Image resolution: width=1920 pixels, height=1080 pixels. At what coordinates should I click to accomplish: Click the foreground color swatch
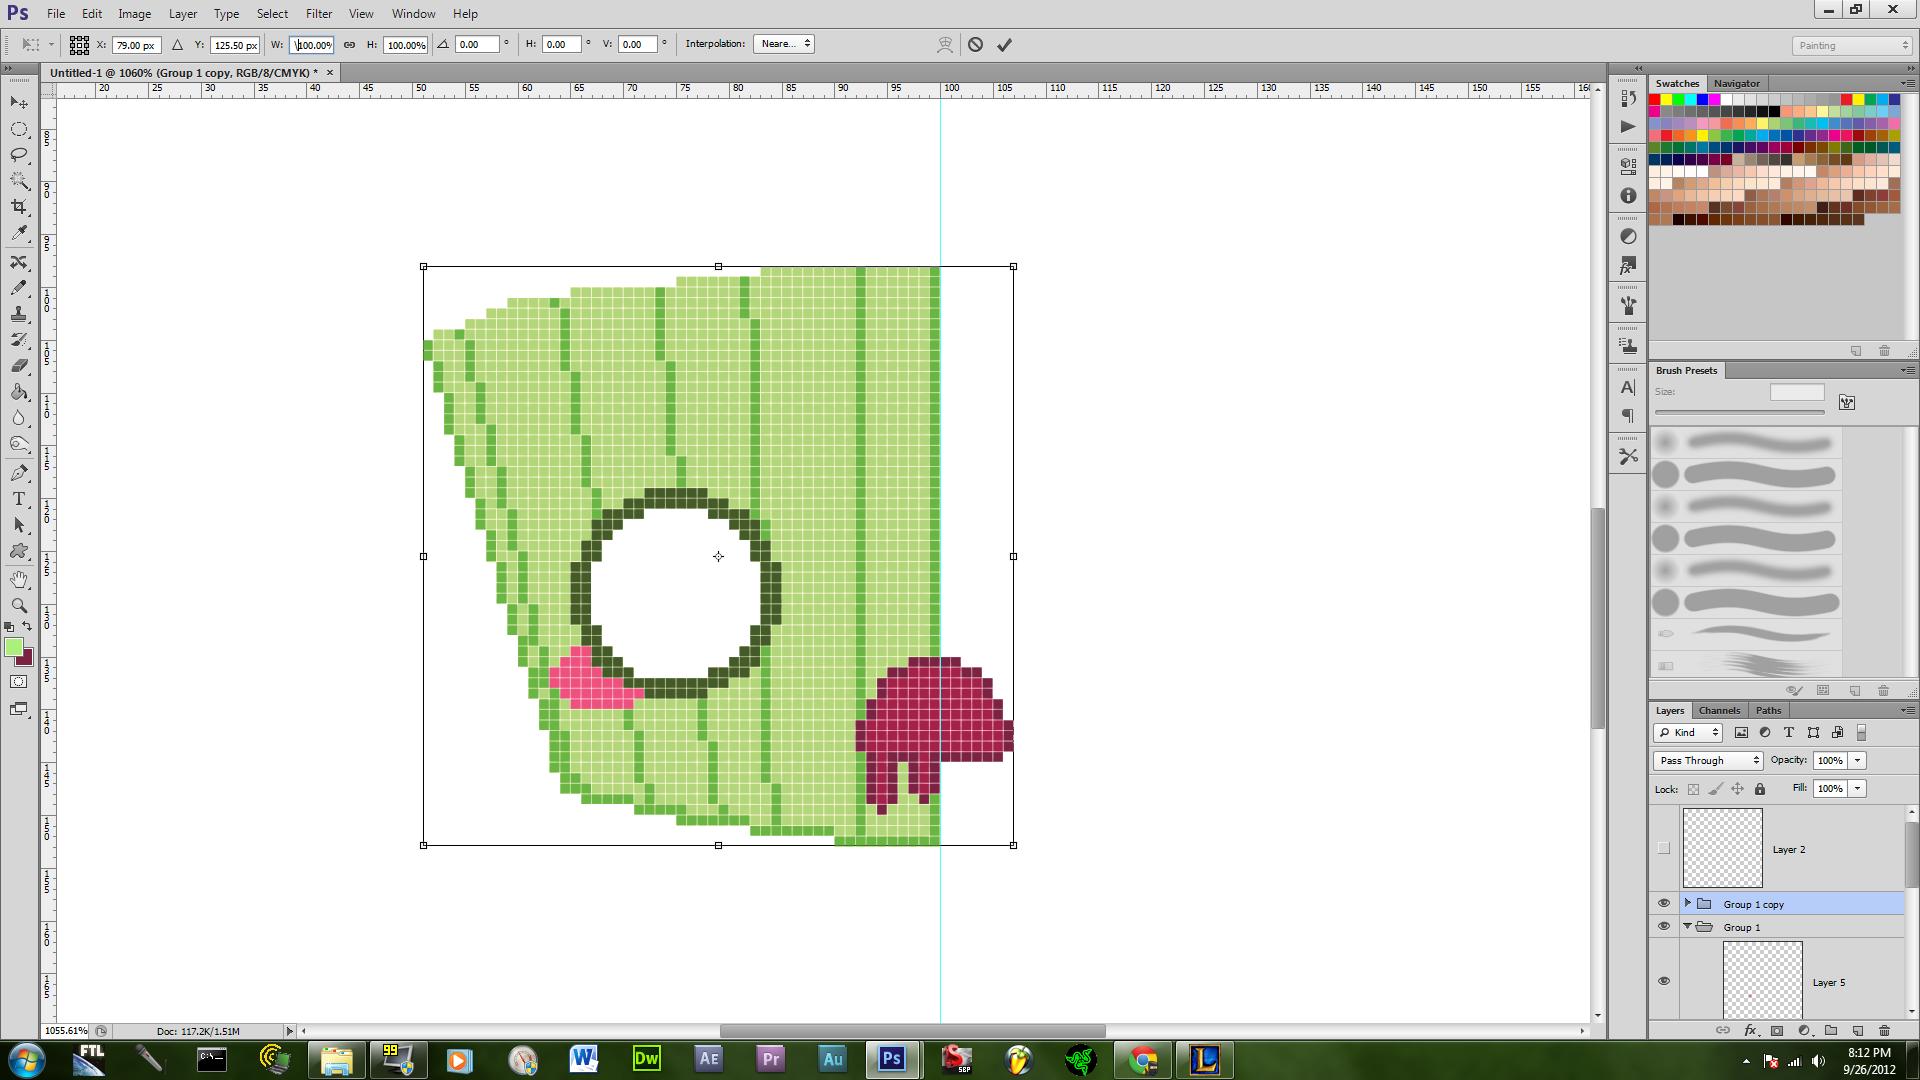pyautogui.click(x=14, y=648)
